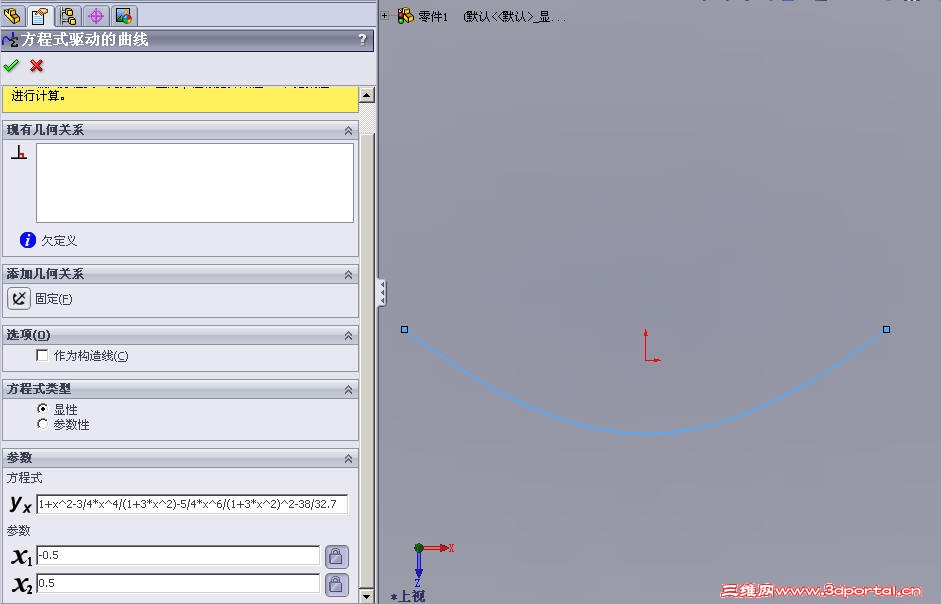Select left endpoint of the curve
941x604 pixels.
click(x=404, y=329)
